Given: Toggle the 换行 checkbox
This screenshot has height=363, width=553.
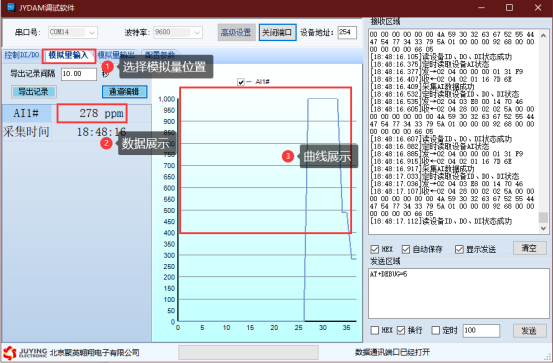Looking at the screenshot, I should (401, 331).
